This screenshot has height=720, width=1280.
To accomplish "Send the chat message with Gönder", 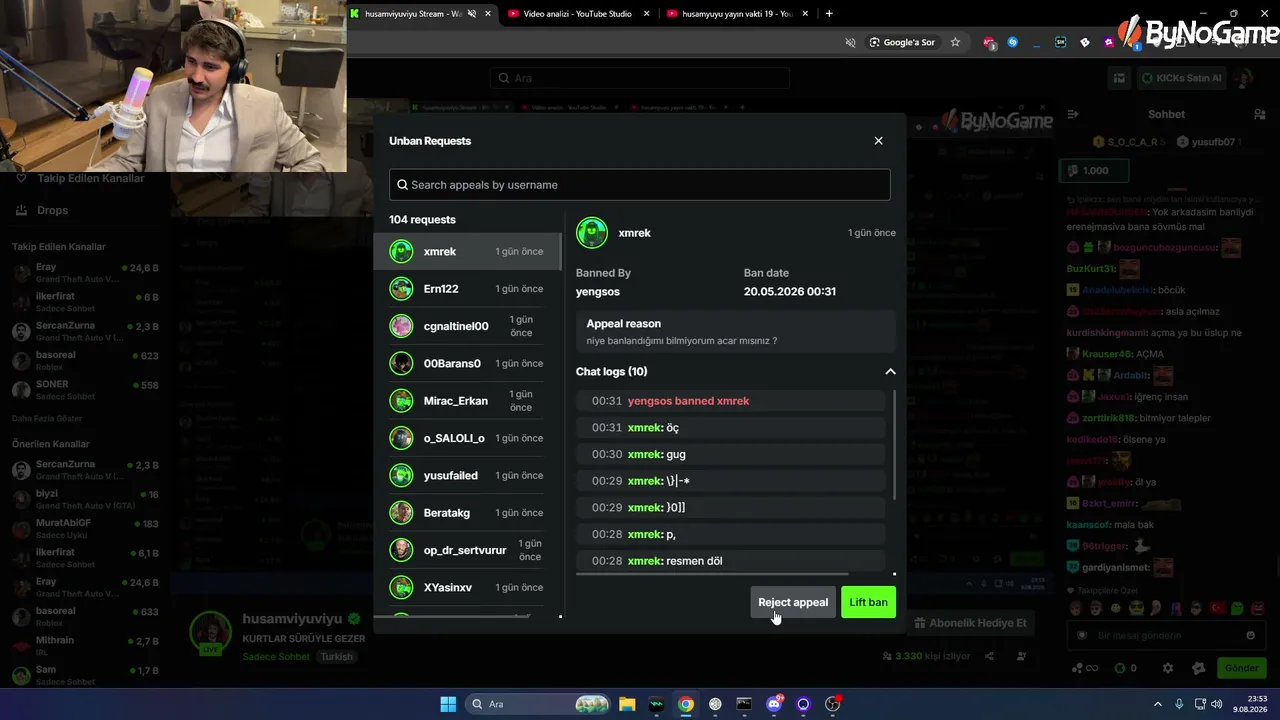I will coord(1241,668).
